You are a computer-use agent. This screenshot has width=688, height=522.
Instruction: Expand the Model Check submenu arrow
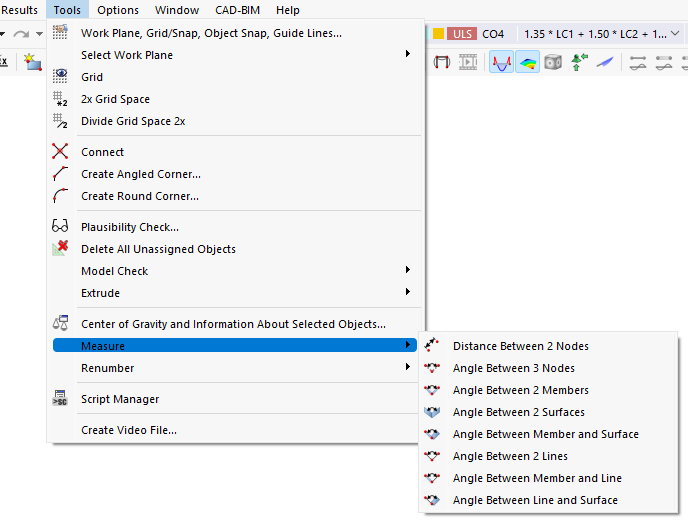coord(408,270)
